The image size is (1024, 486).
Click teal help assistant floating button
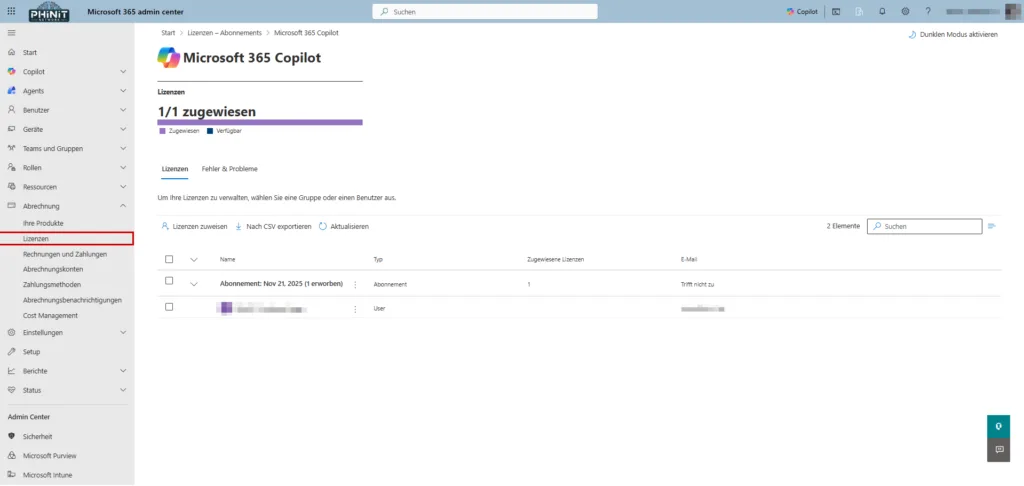pyautogui.click(x=999, y=427)
